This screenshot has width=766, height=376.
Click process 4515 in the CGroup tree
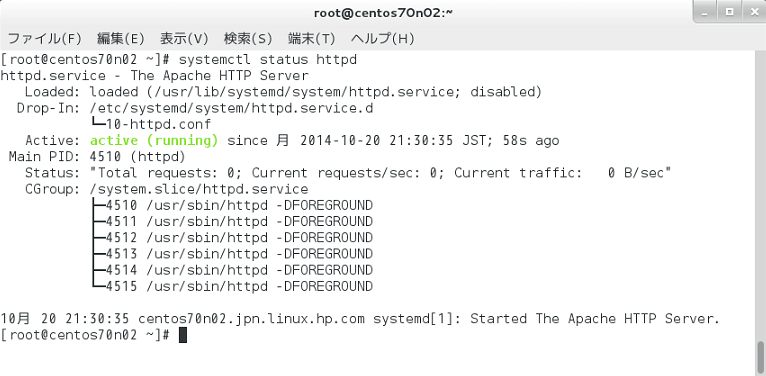(239, 286)
